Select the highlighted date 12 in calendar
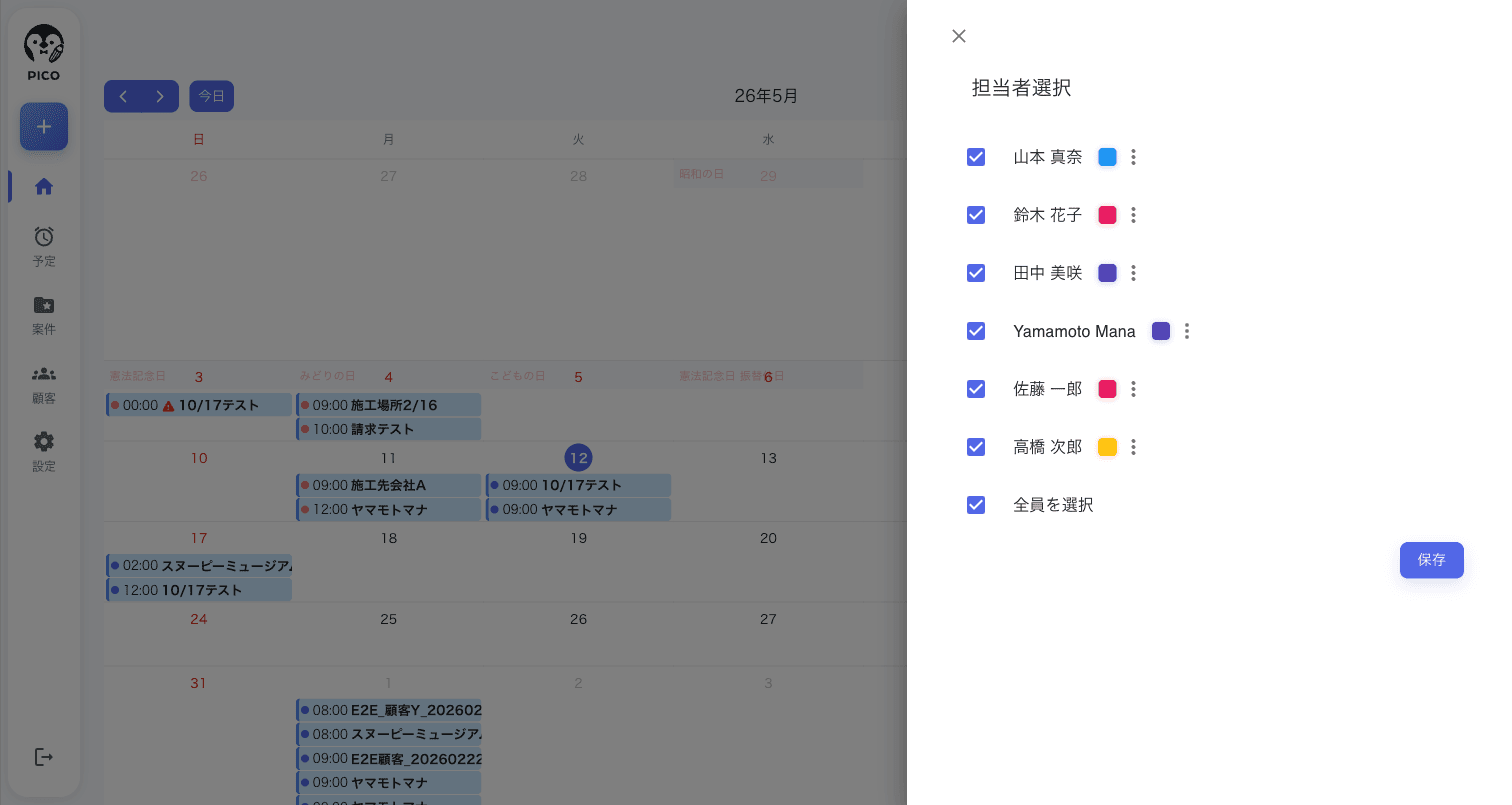This screenshot has width=1512, height=805. pos(578,458)
